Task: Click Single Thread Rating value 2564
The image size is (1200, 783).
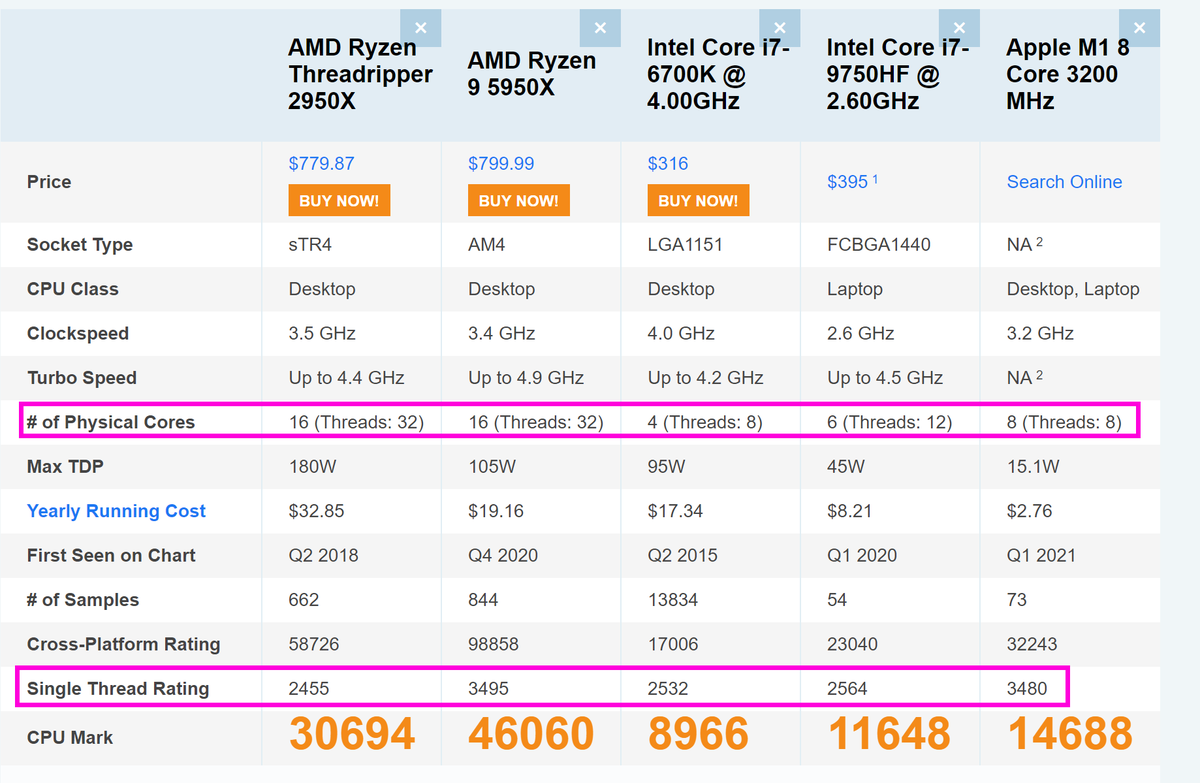Action: click(x=848, y=688)
